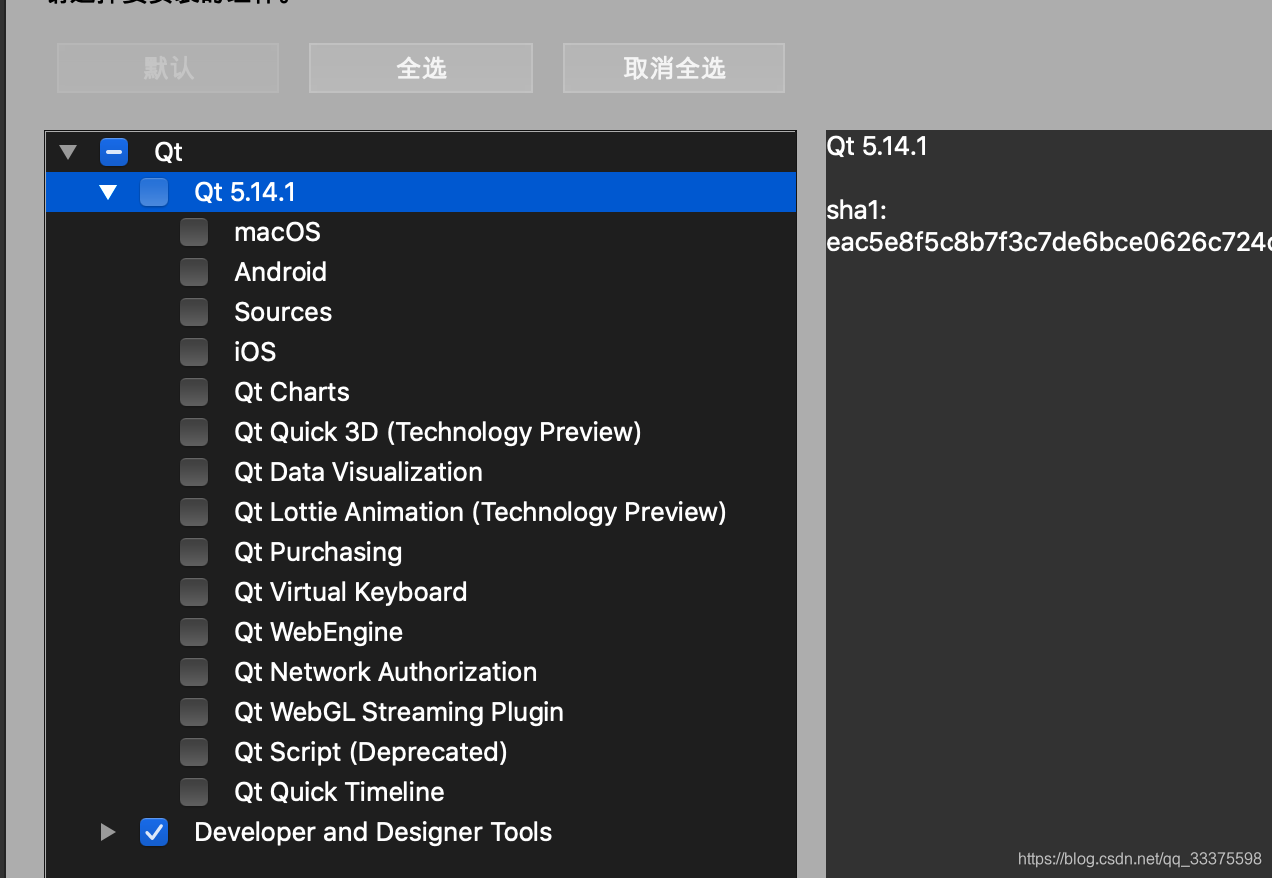Screen dimensions: 1272x878
Task: Enable the Sources checkbox
Action: pyautogui.click(x=194, y=312)
